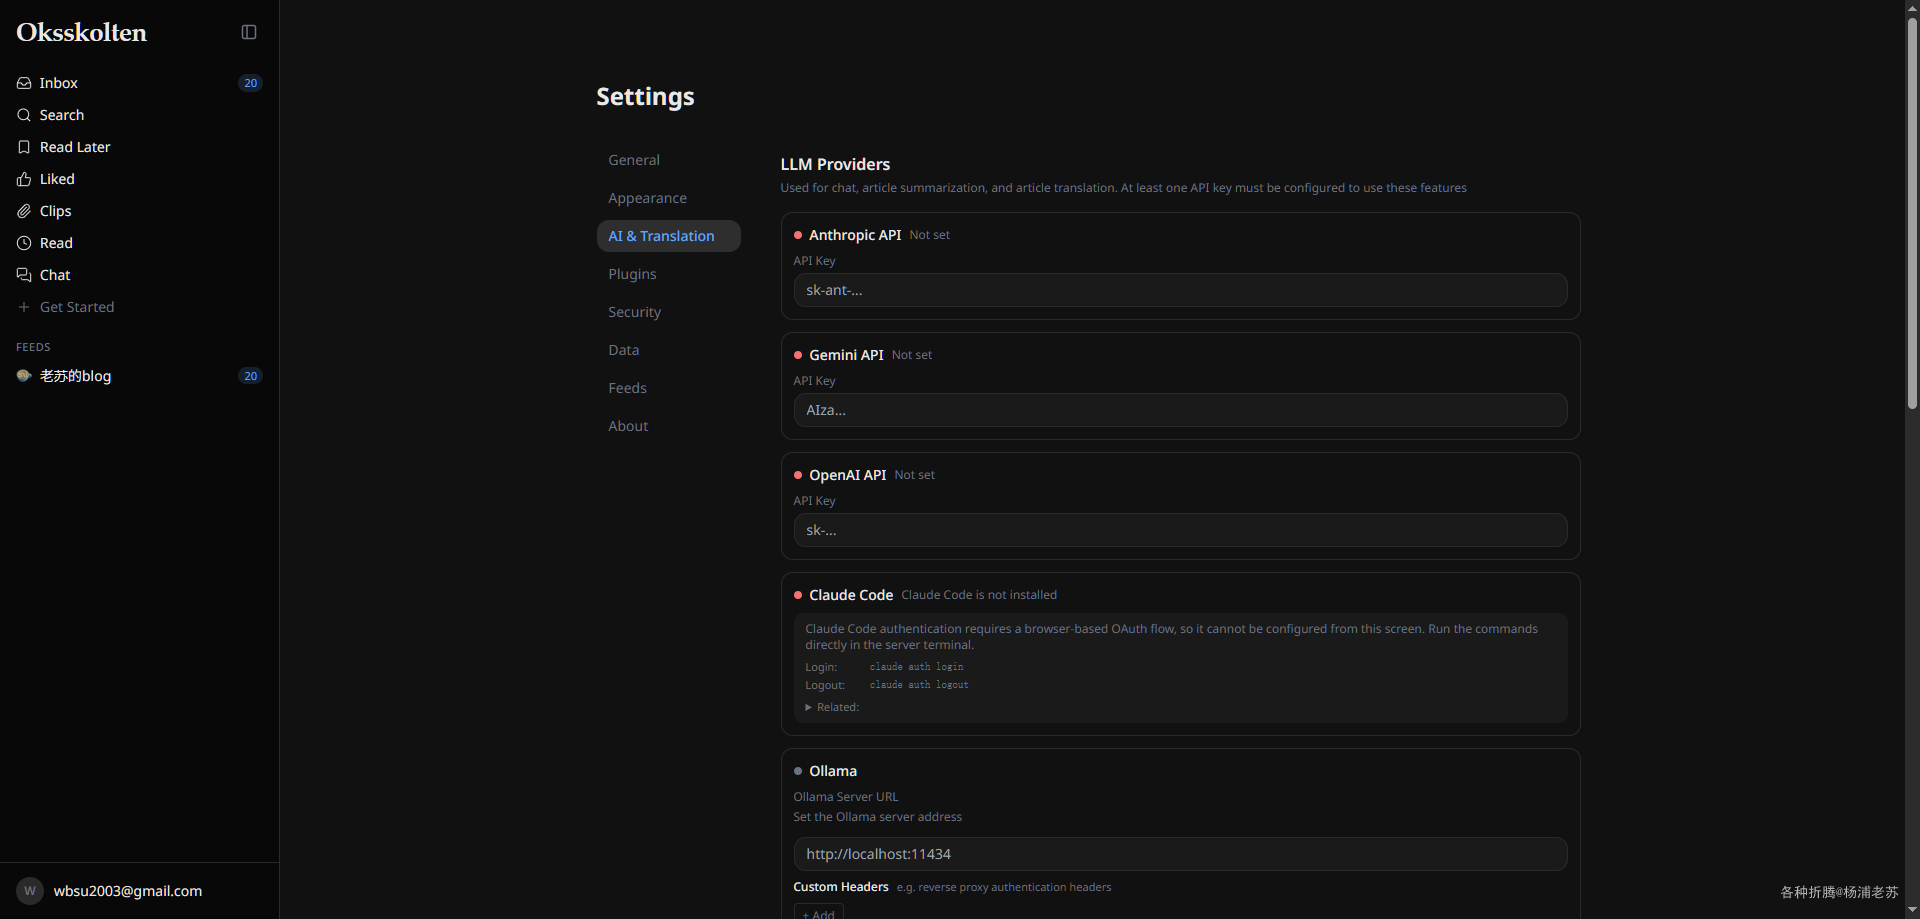The height and width of the screenshot is (919, 1920).
Task: Click the page vertical scrollbar thumb
Action: (x=1912, y=213)
